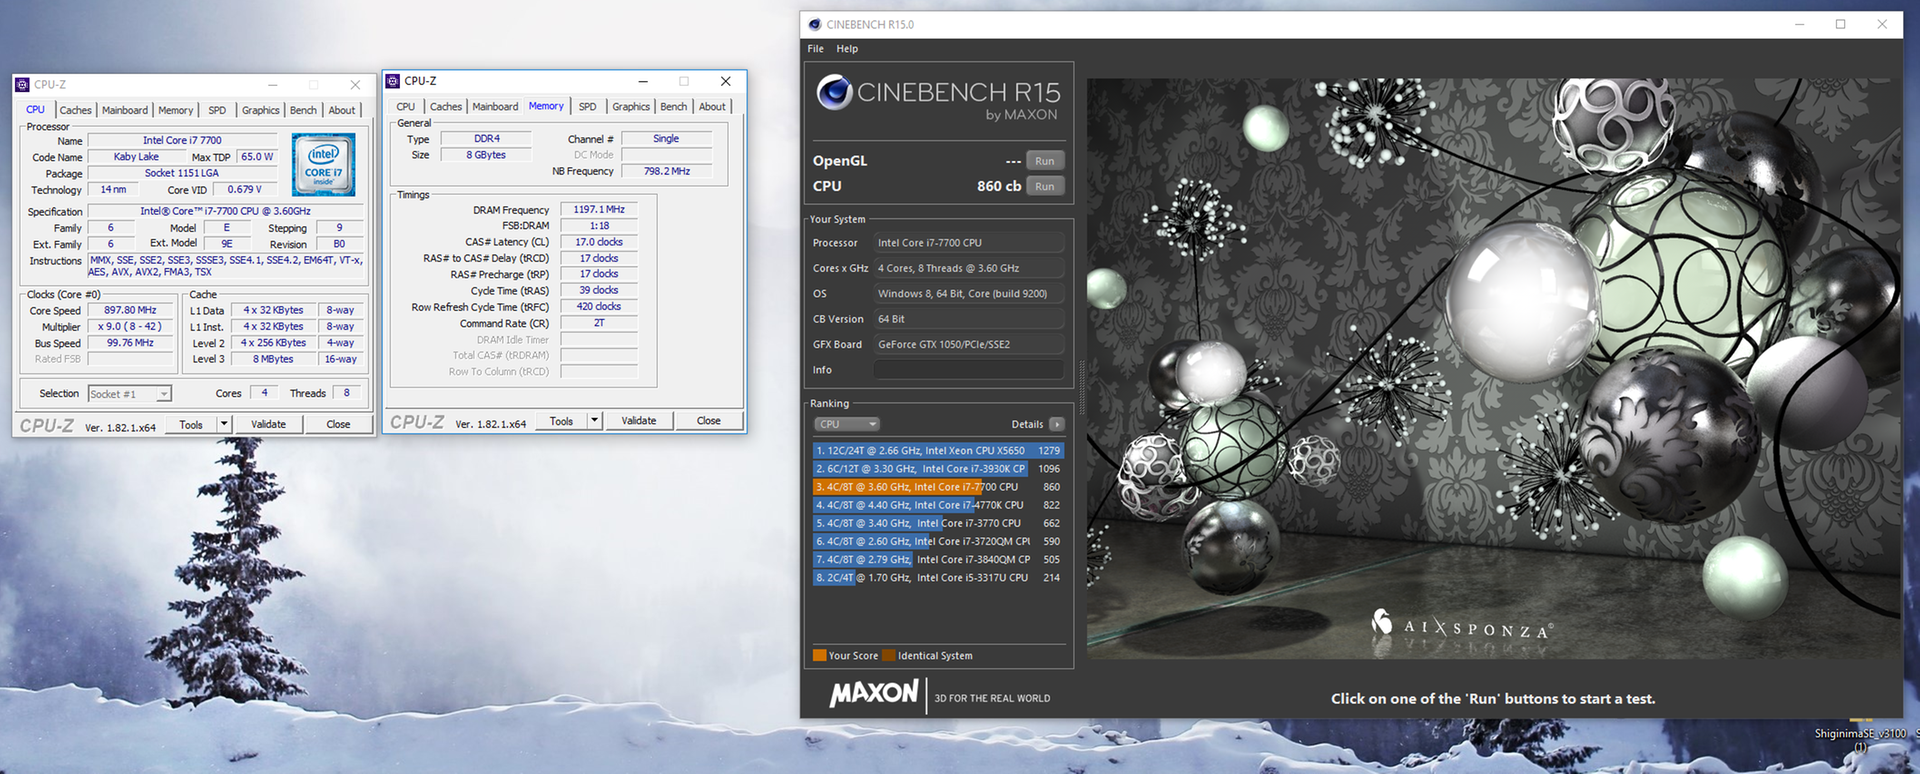Click Validate in Memory CPU-Z window
Image resolution: width=1920 pixels, height=774 pixels.
pos(639,420)
